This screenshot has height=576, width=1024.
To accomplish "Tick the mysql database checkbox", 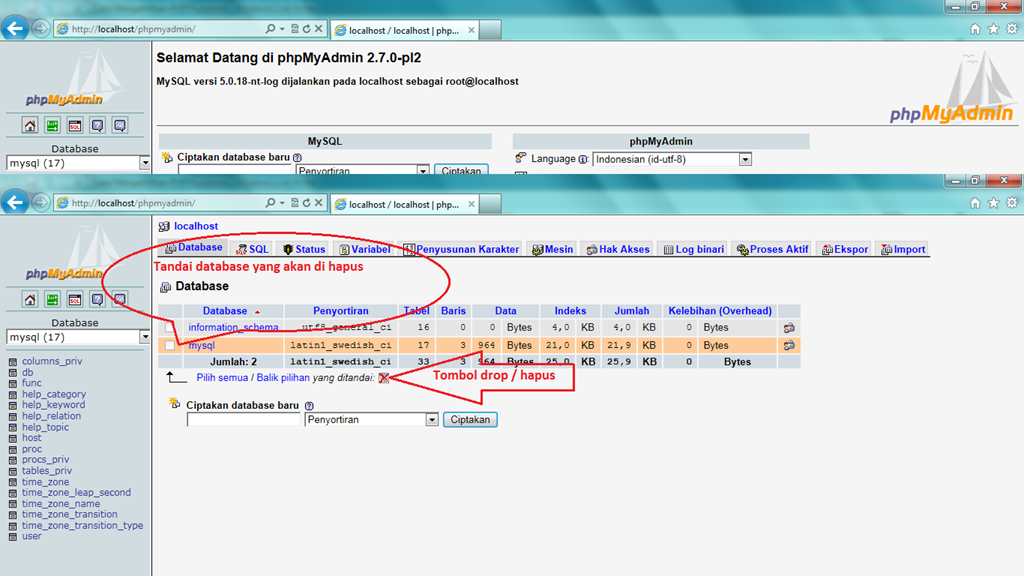I will point(170,345).
